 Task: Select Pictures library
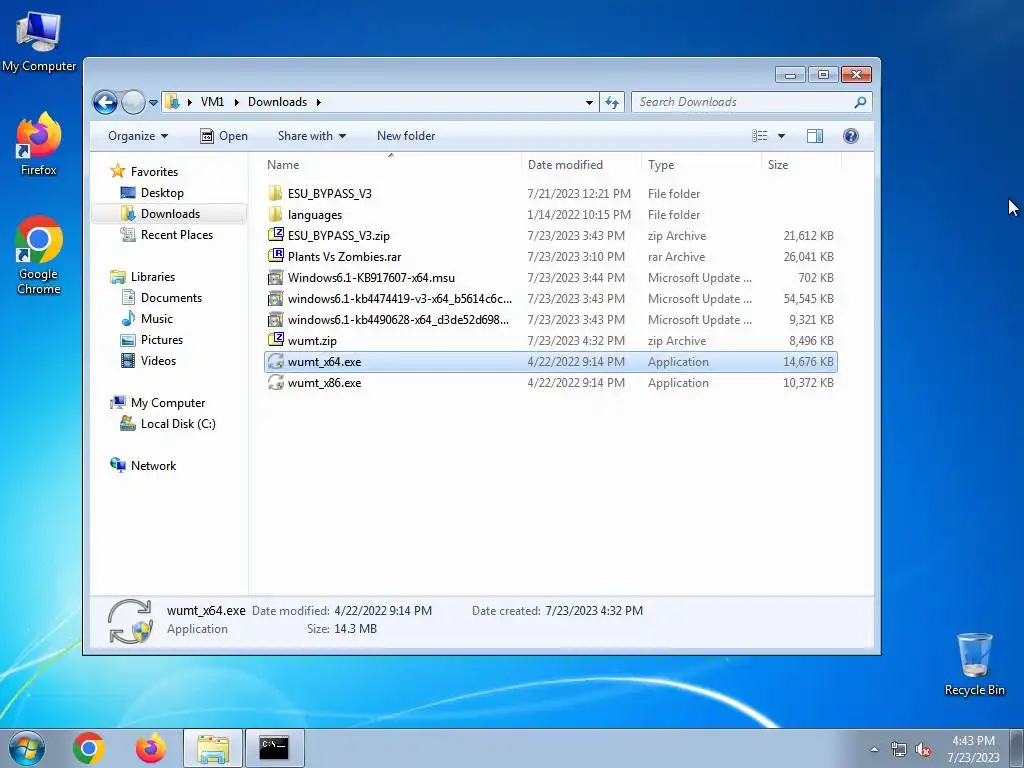click(x=161, y=340)
